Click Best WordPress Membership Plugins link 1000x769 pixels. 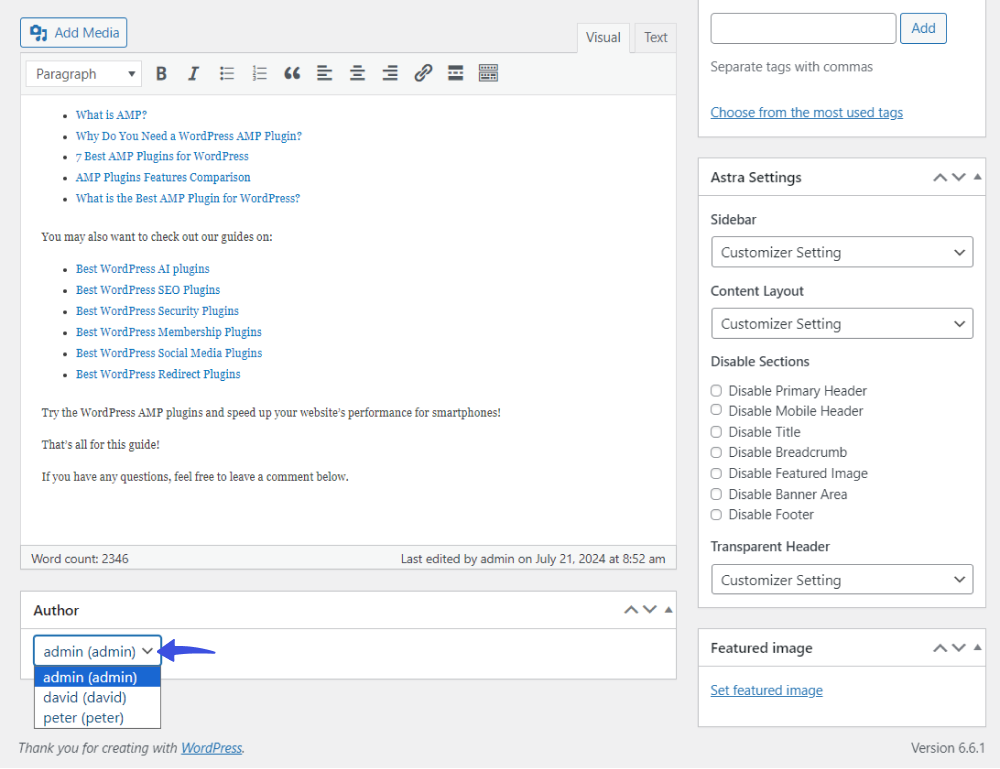point(169,332)
